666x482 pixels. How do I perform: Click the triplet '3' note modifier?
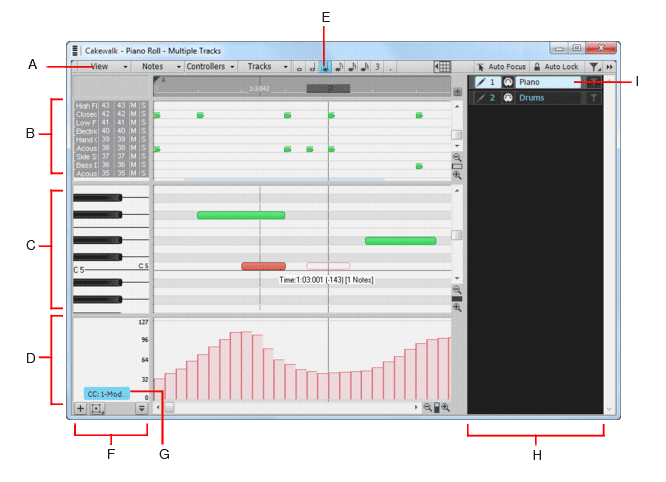(378, 67)
